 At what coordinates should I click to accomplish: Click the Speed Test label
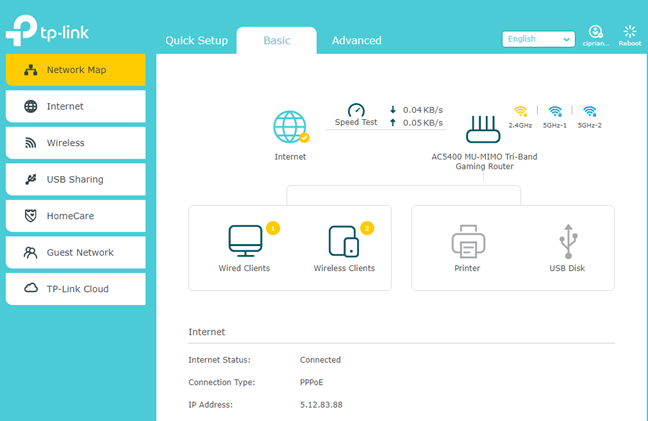[356, 122]
